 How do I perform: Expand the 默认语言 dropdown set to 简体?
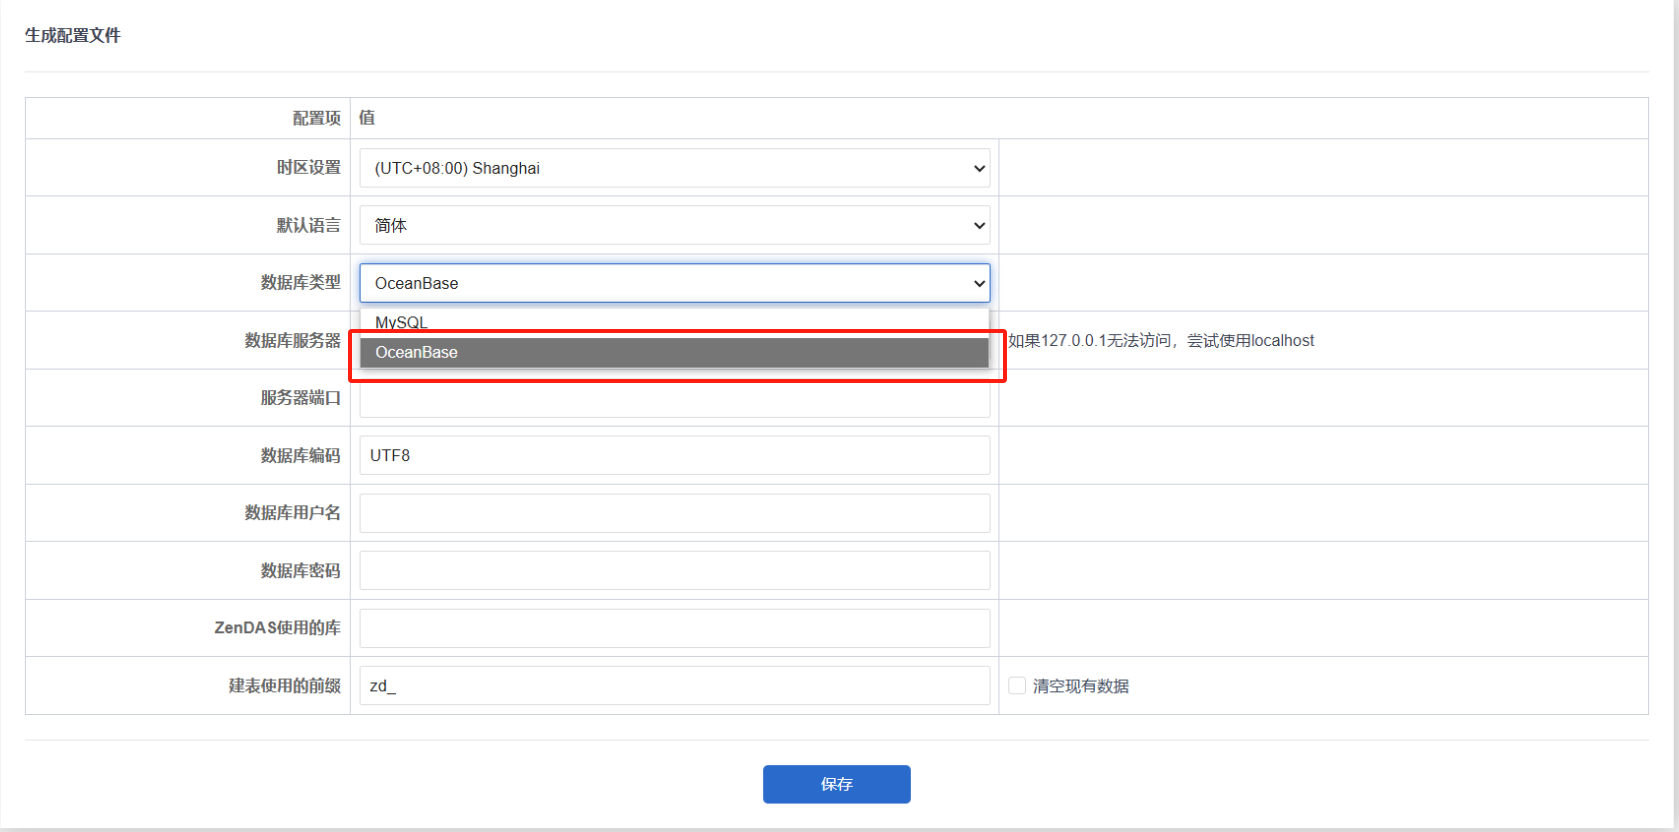pos(674,226)
